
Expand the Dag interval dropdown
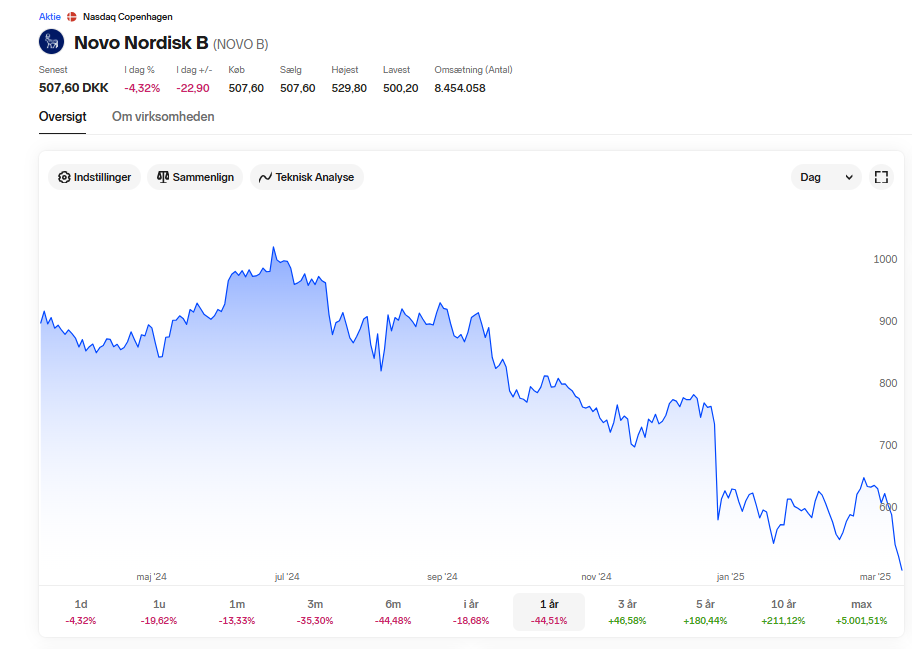(x=826, y=177)
